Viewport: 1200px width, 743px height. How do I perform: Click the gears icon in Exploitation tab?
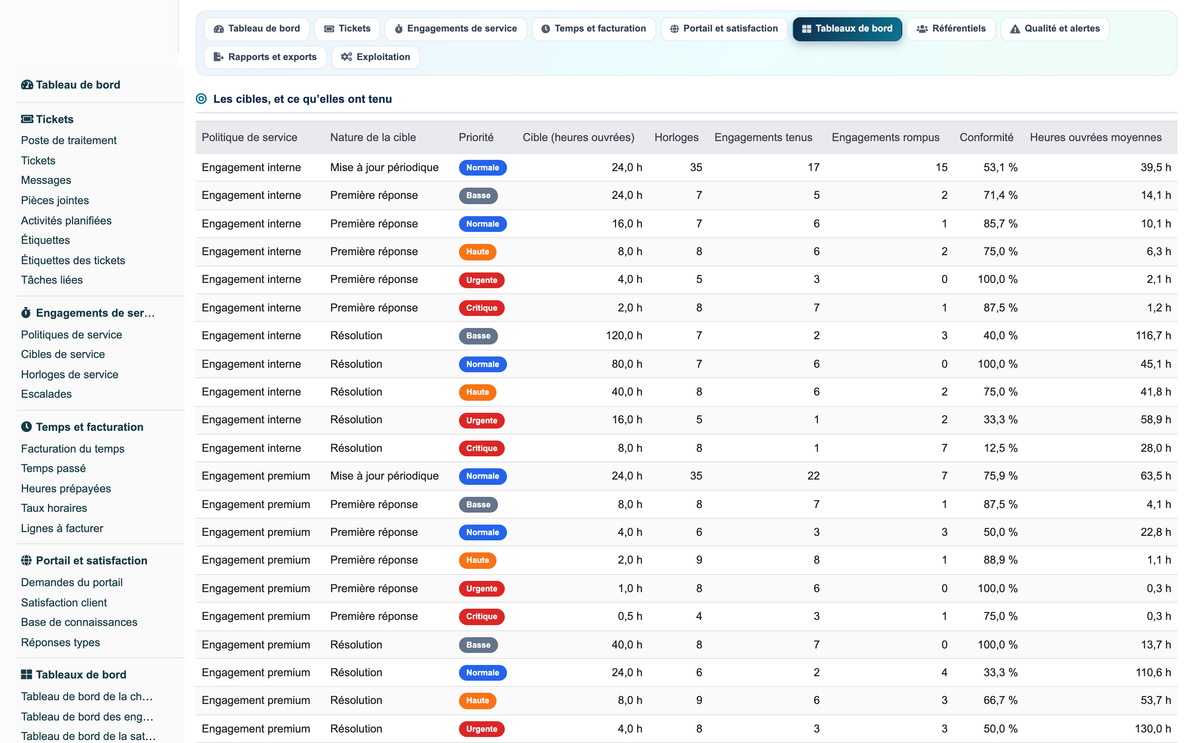pyautogui.click(x=346, y=57)
